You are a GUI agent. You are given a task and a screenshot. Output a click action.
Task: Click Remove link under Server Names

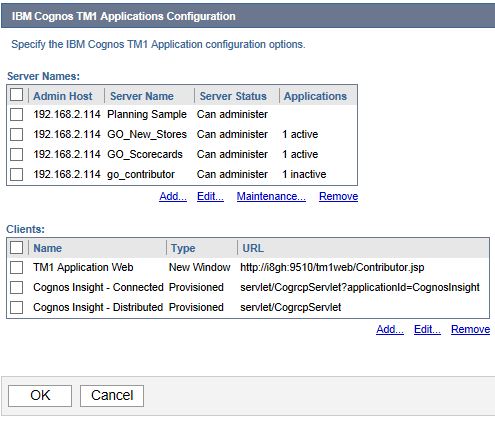(x=338, y=196)
